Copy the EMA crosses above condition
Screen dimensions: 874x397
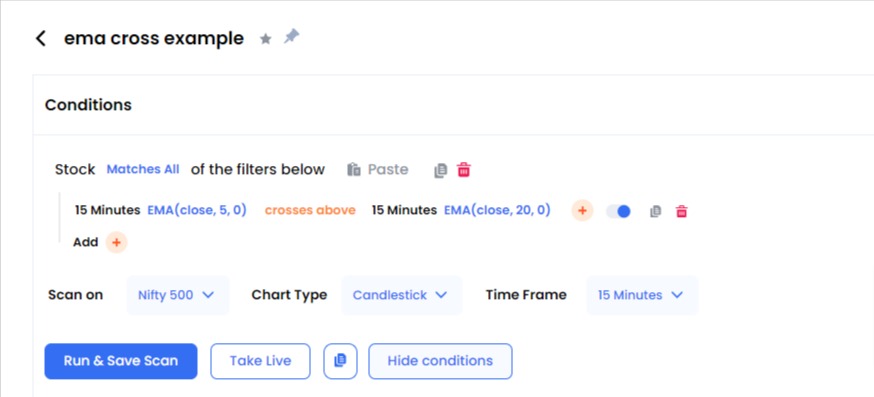[656, 212]
